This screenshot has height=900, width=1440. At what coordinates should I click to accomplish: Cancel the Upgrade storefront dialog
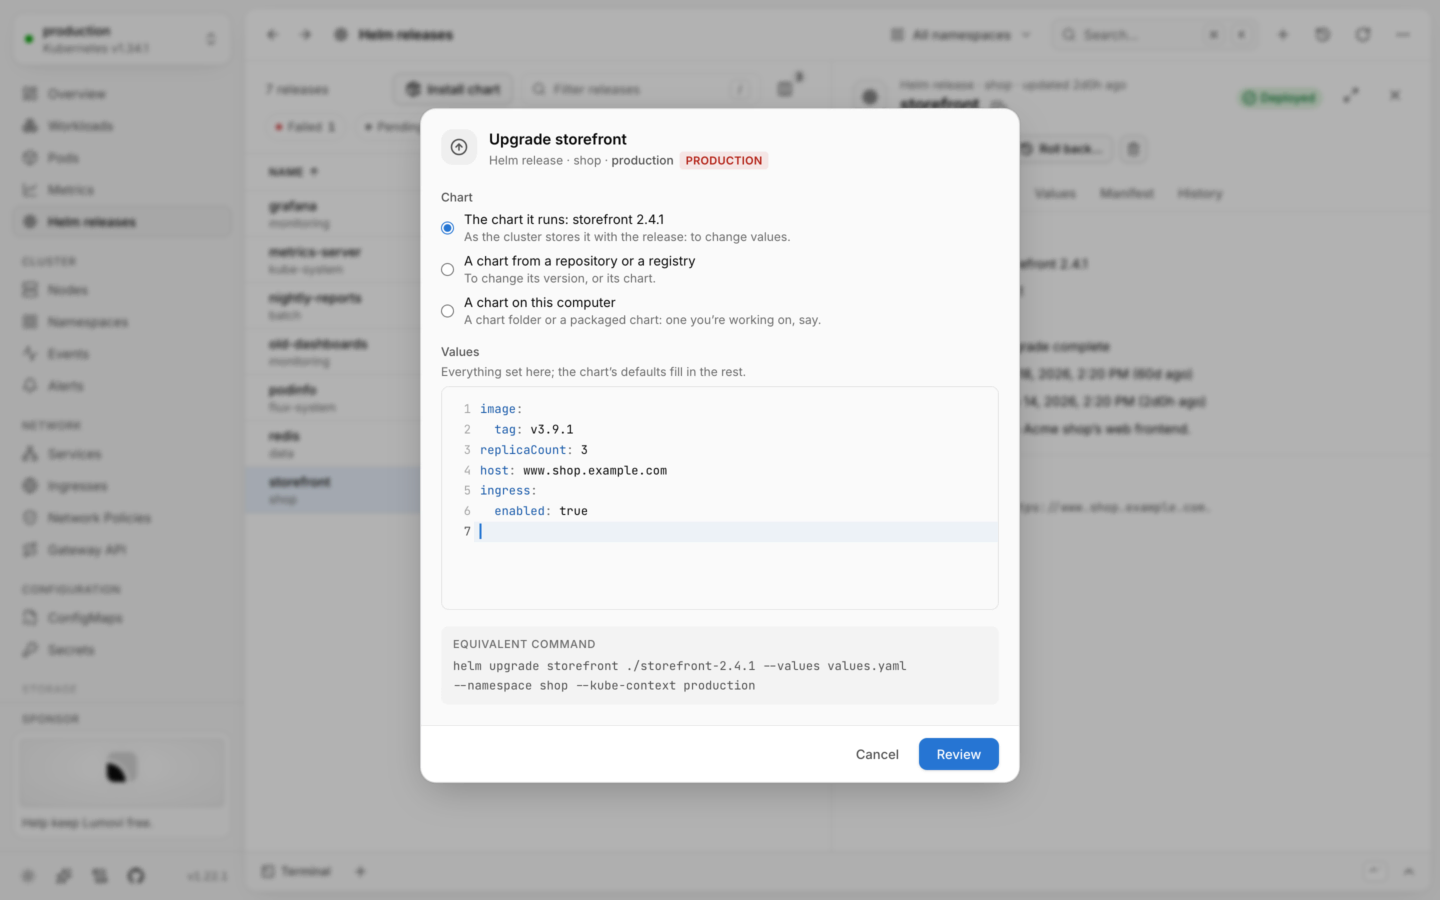point(877,754)
